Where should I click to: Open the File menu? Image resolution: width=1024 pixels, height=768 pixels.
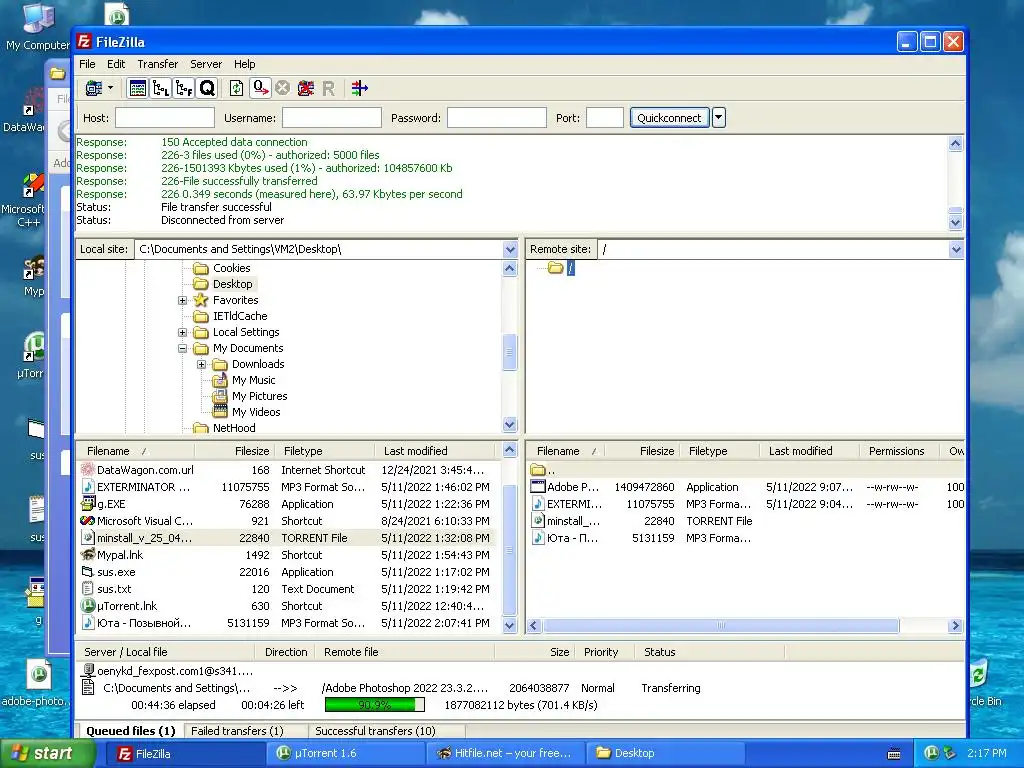(x=87, y=64)
